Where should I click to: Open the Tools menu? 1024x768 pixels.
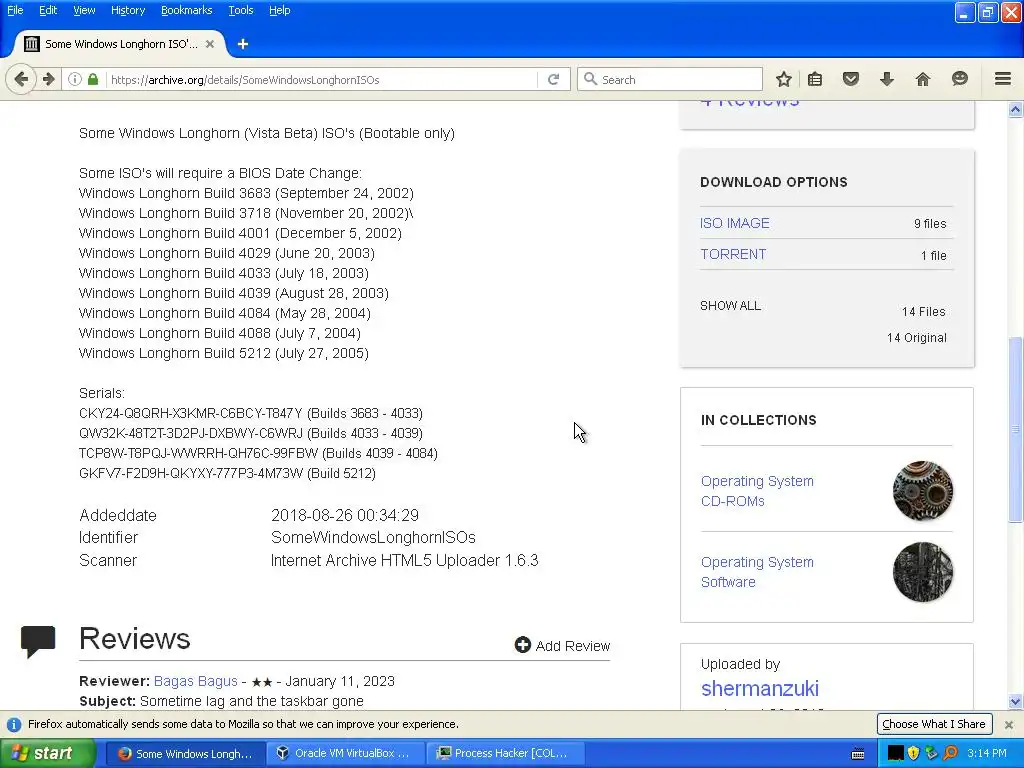coord(241,10)
